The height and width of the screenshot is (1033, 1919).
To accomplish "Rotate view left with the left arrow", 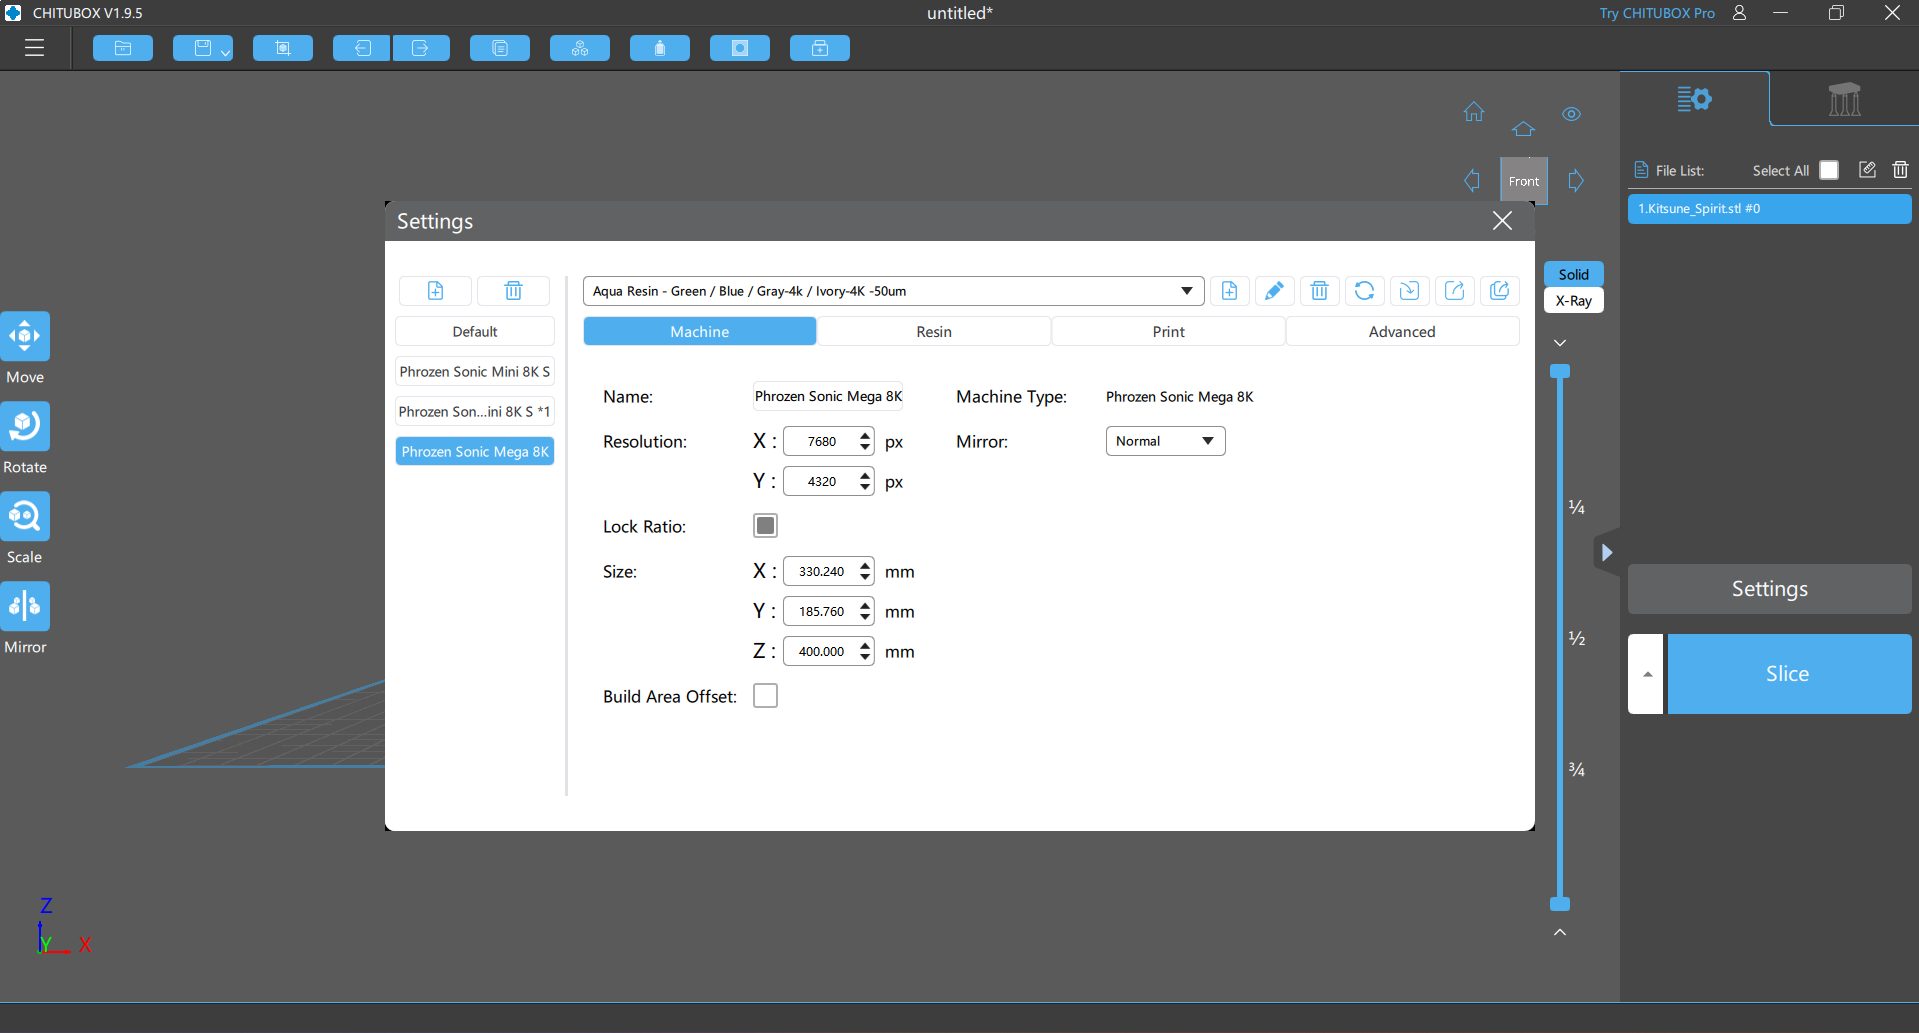I will (x=1472, y=181).
